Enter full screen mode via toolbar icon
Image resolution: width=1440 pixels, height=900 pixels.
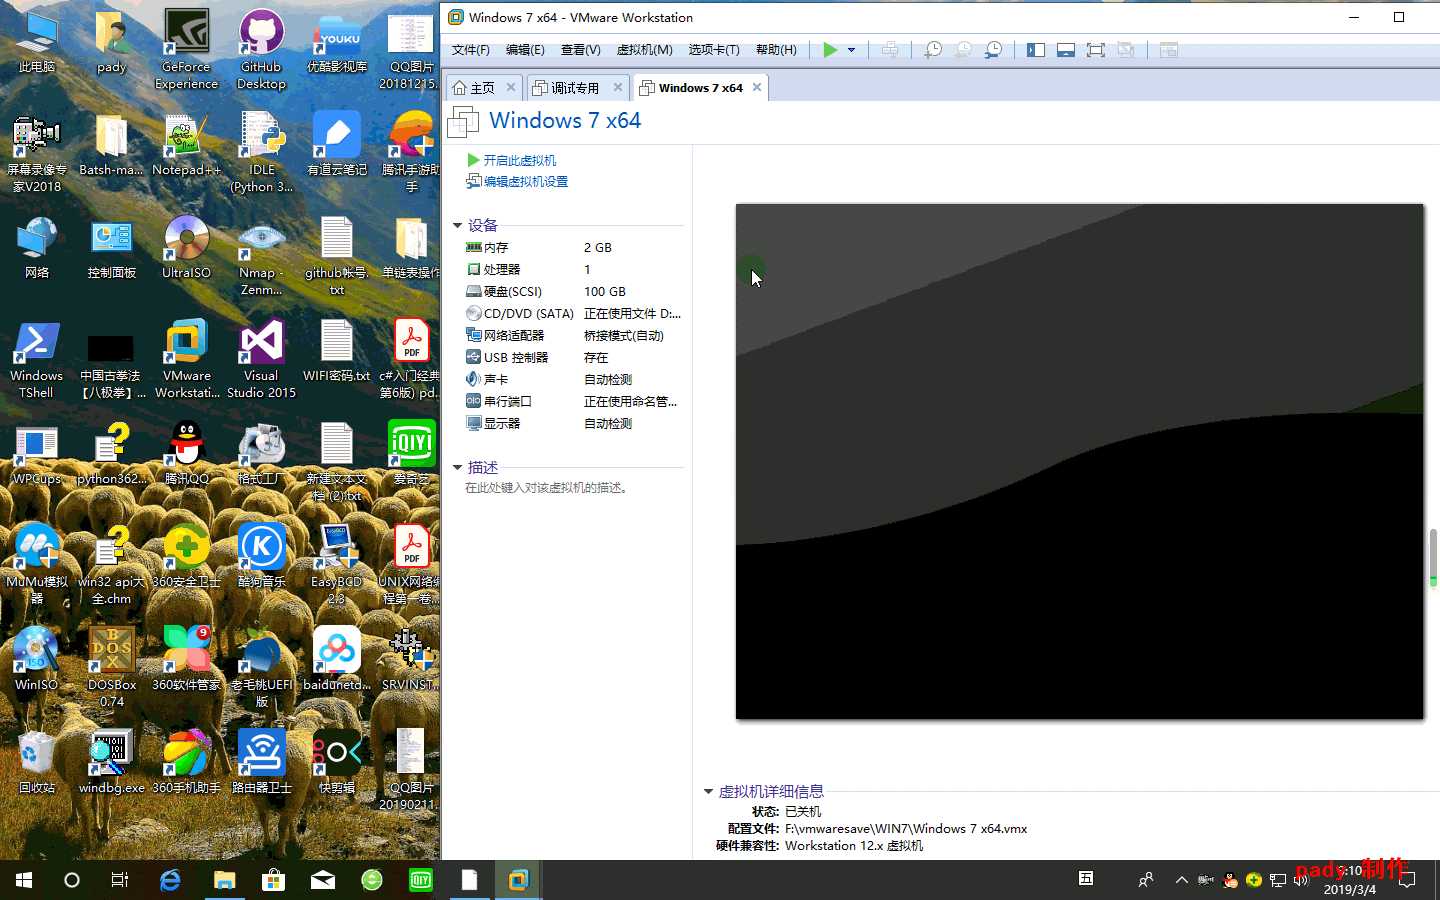[x=1096, y=50]
